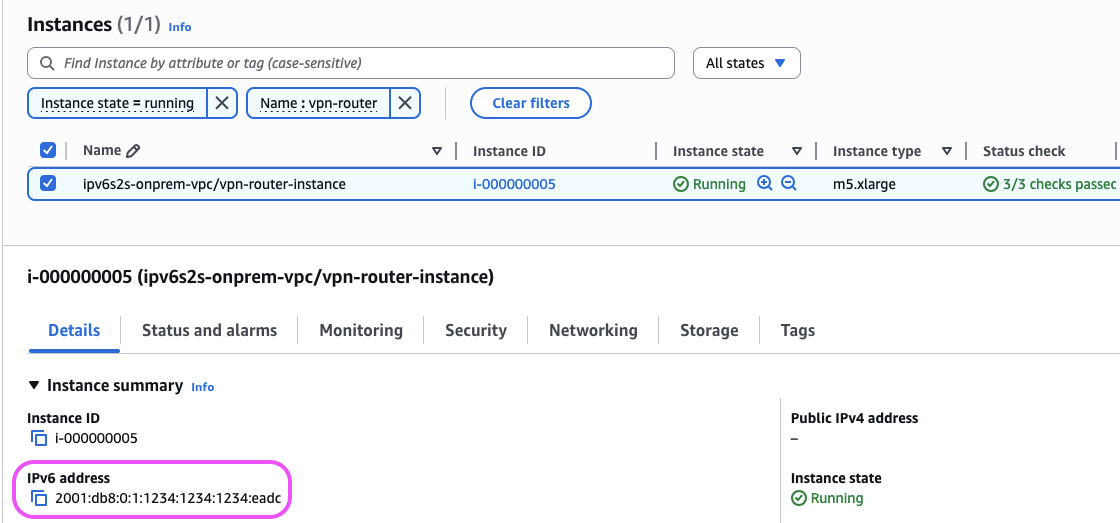Viewport: 1120px width, 523px height.
Task: Open instance link i-000000005 in table
Action: click(514, 184)
